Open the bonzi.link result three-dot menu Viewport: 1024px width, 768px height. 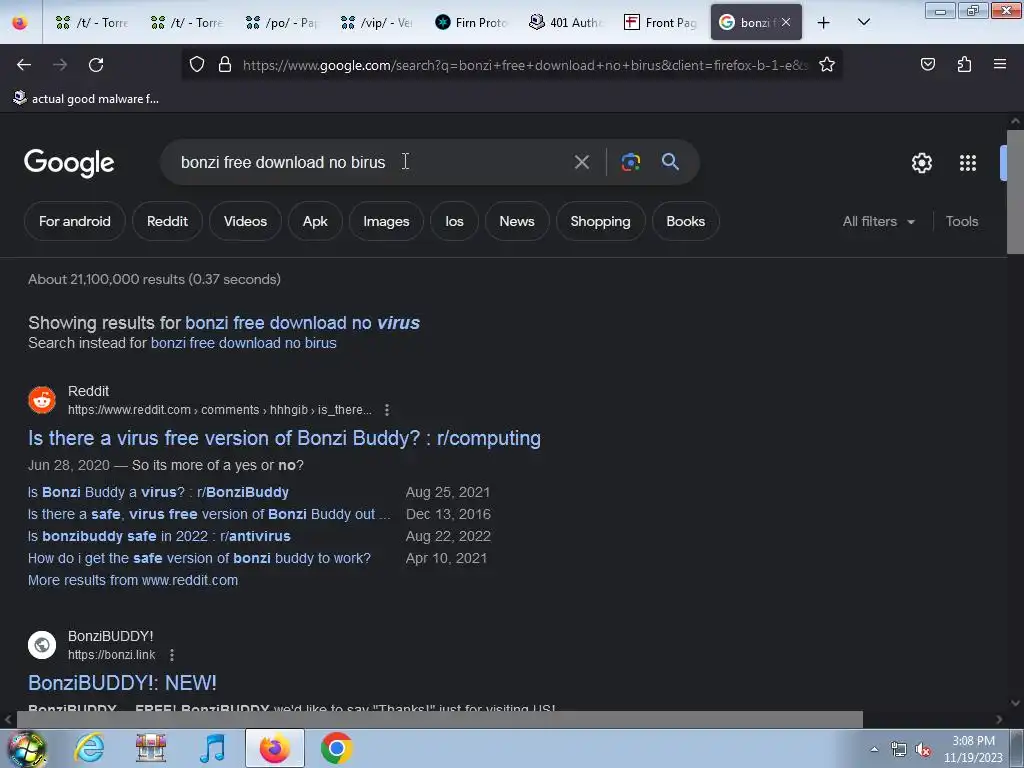click(x=172, y=654)
